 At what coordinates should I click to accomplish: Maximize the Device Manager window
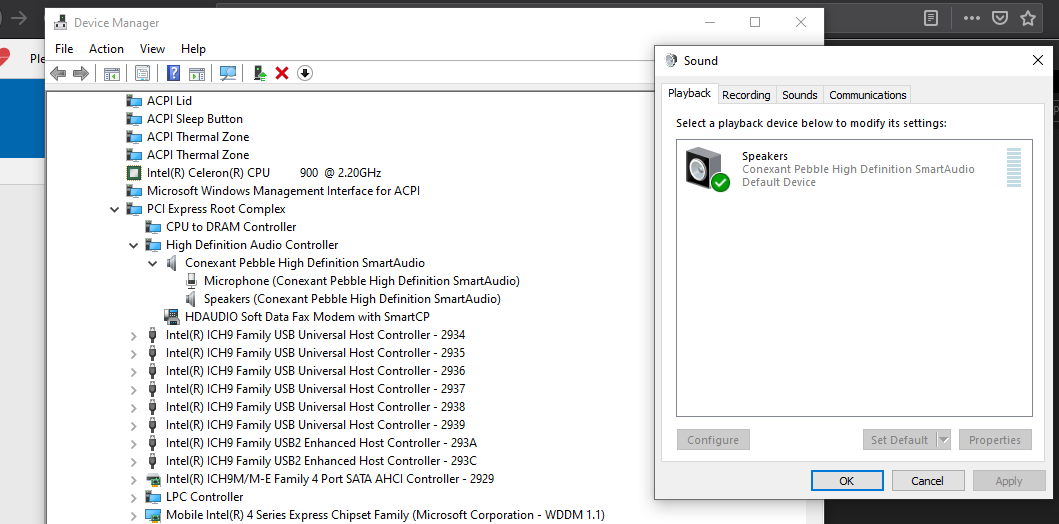coord(755,22)
